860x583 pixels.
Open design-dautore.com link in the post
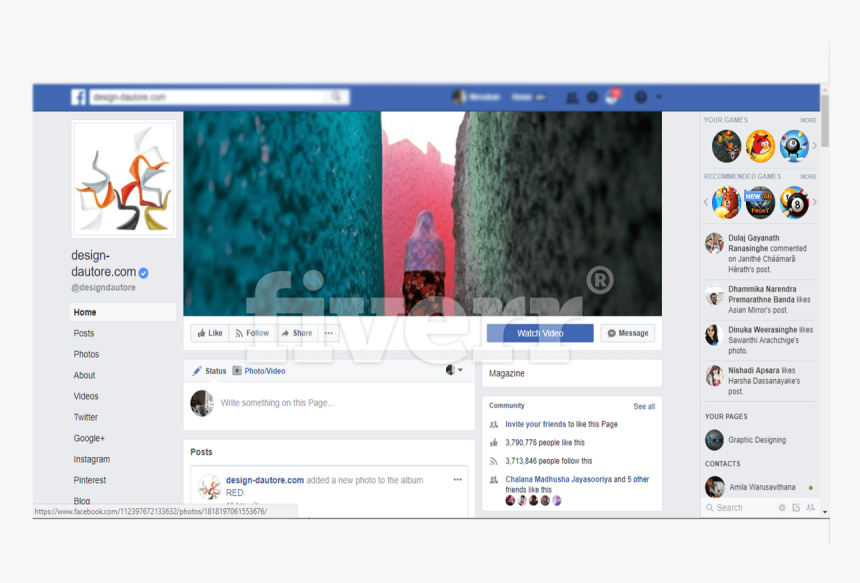click(265, 480)
